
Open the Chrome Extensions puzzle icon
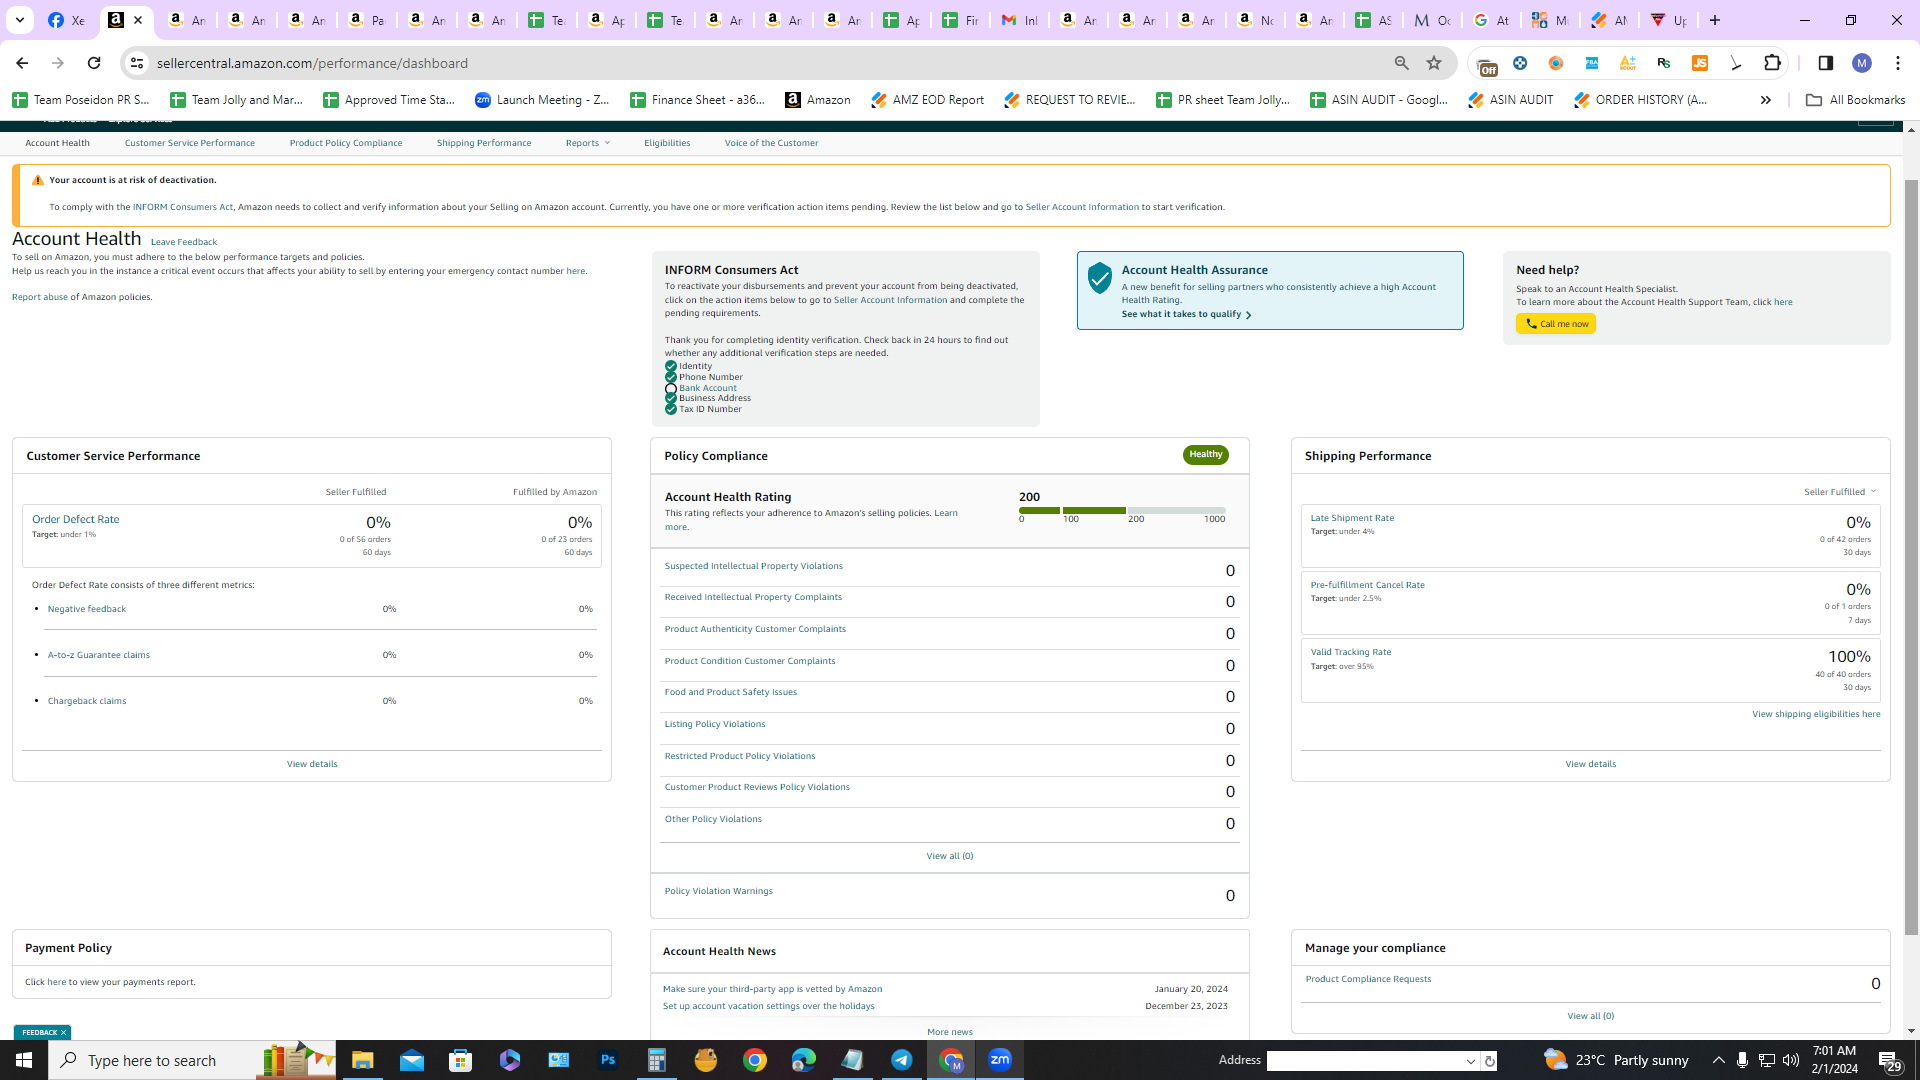(x=1773, y=63)
